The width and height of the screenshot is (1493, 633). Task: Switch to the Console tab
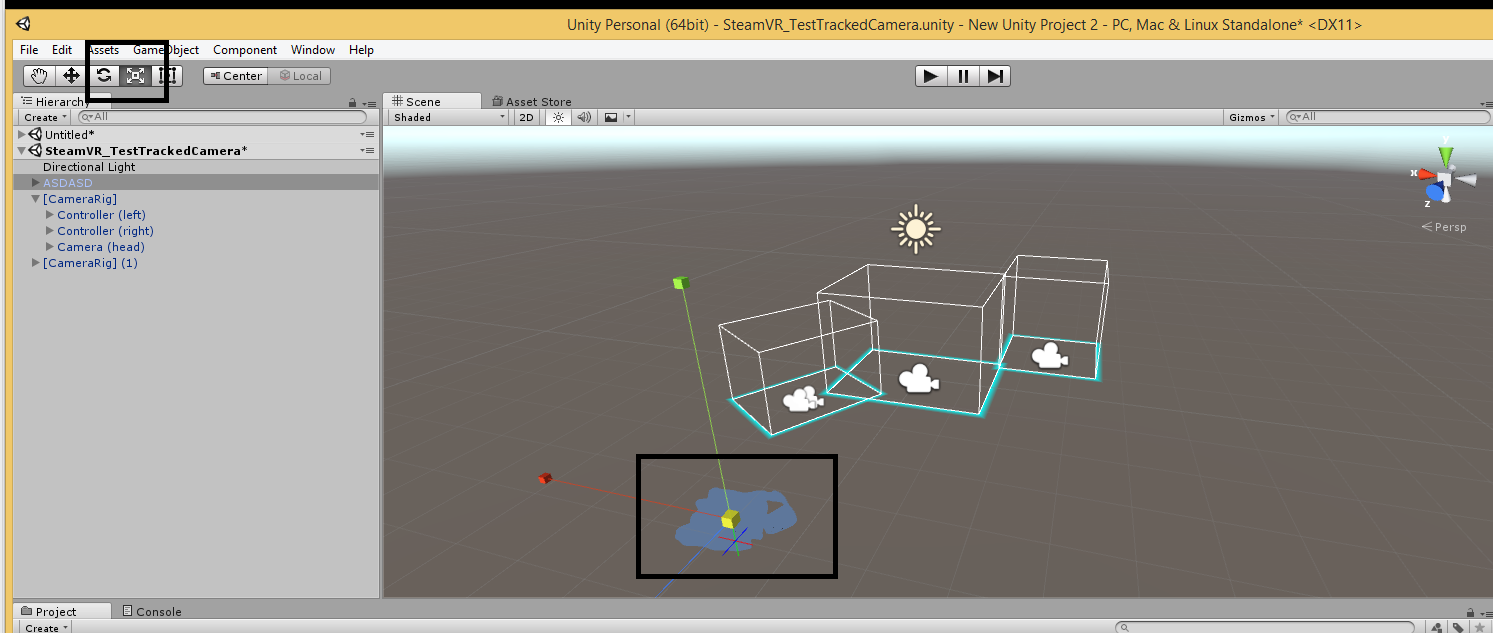[x=152, y=612]
